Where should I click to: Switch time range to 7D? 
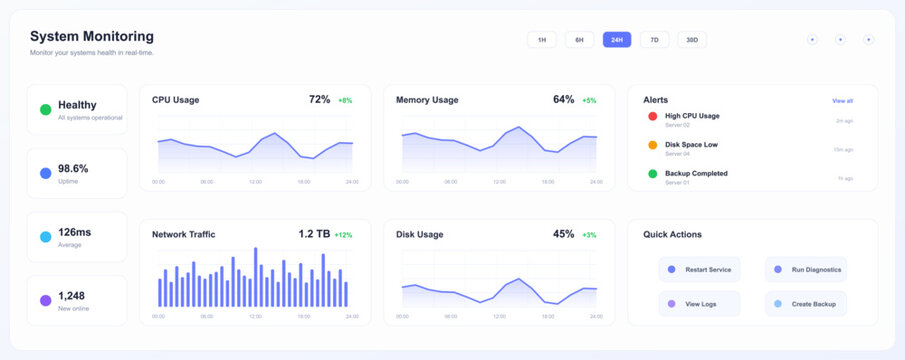point(654,40)
